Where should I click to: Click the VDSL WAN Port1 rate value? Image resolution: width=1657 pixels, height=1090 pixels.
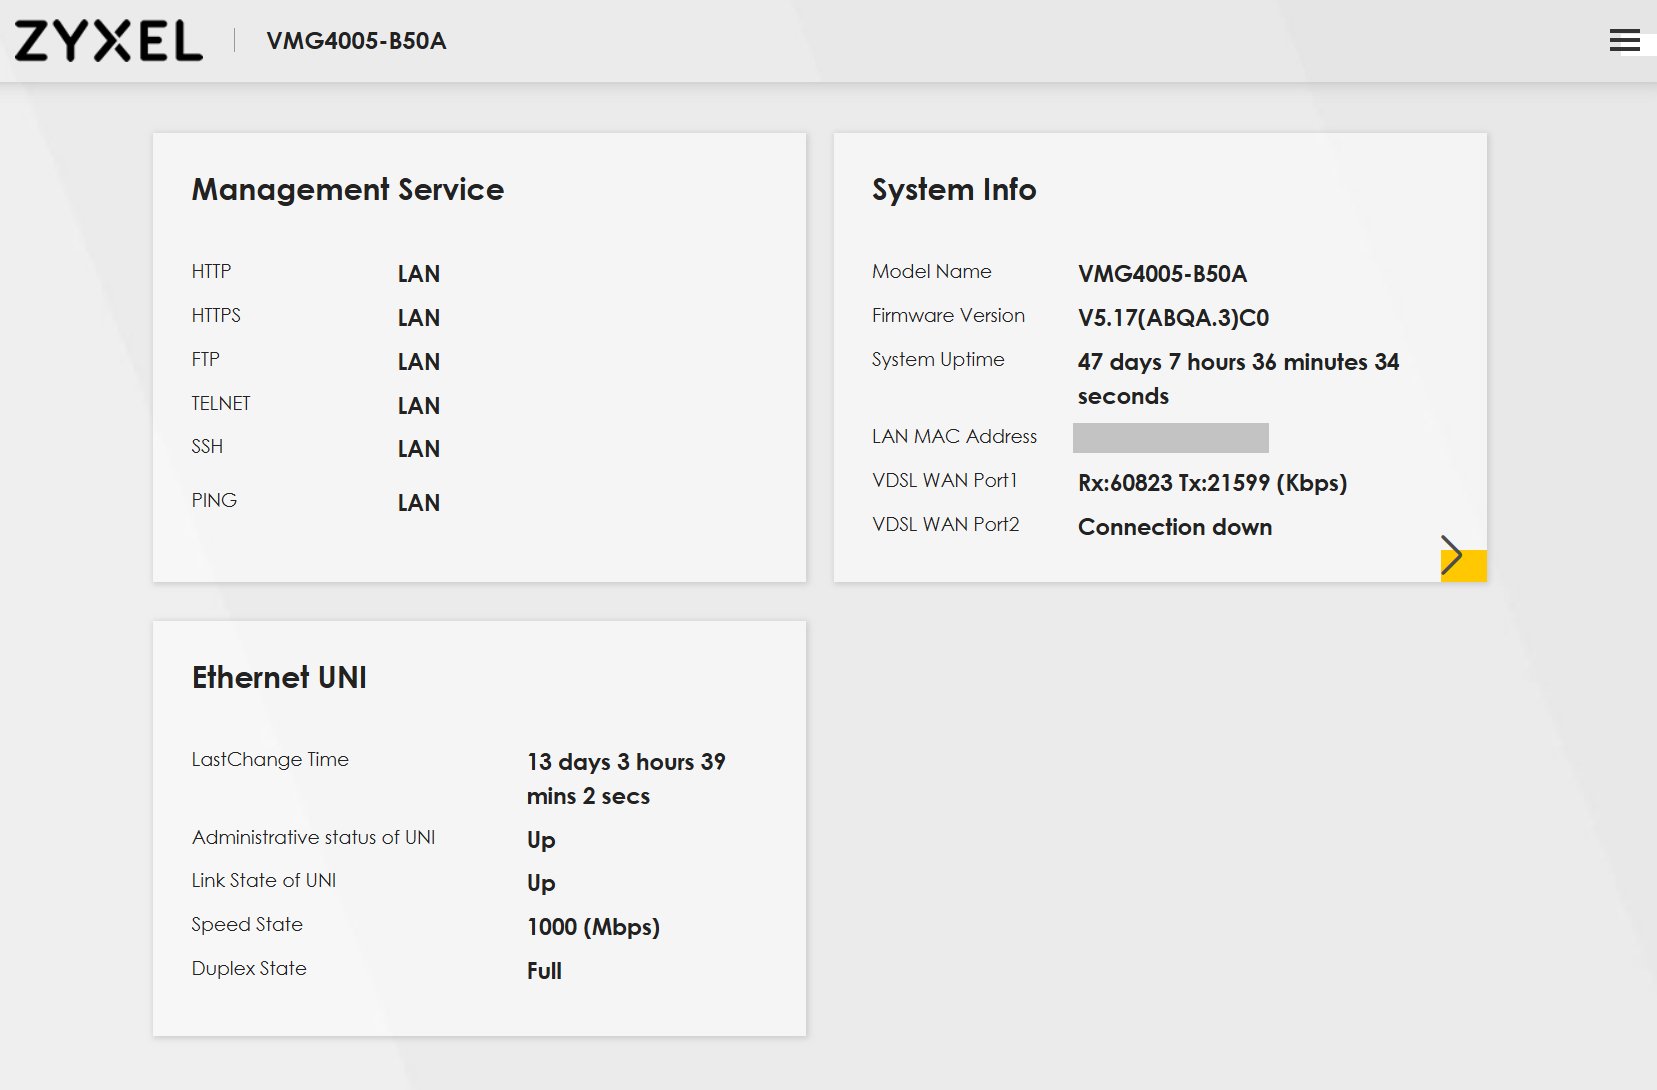(1212, 483)
